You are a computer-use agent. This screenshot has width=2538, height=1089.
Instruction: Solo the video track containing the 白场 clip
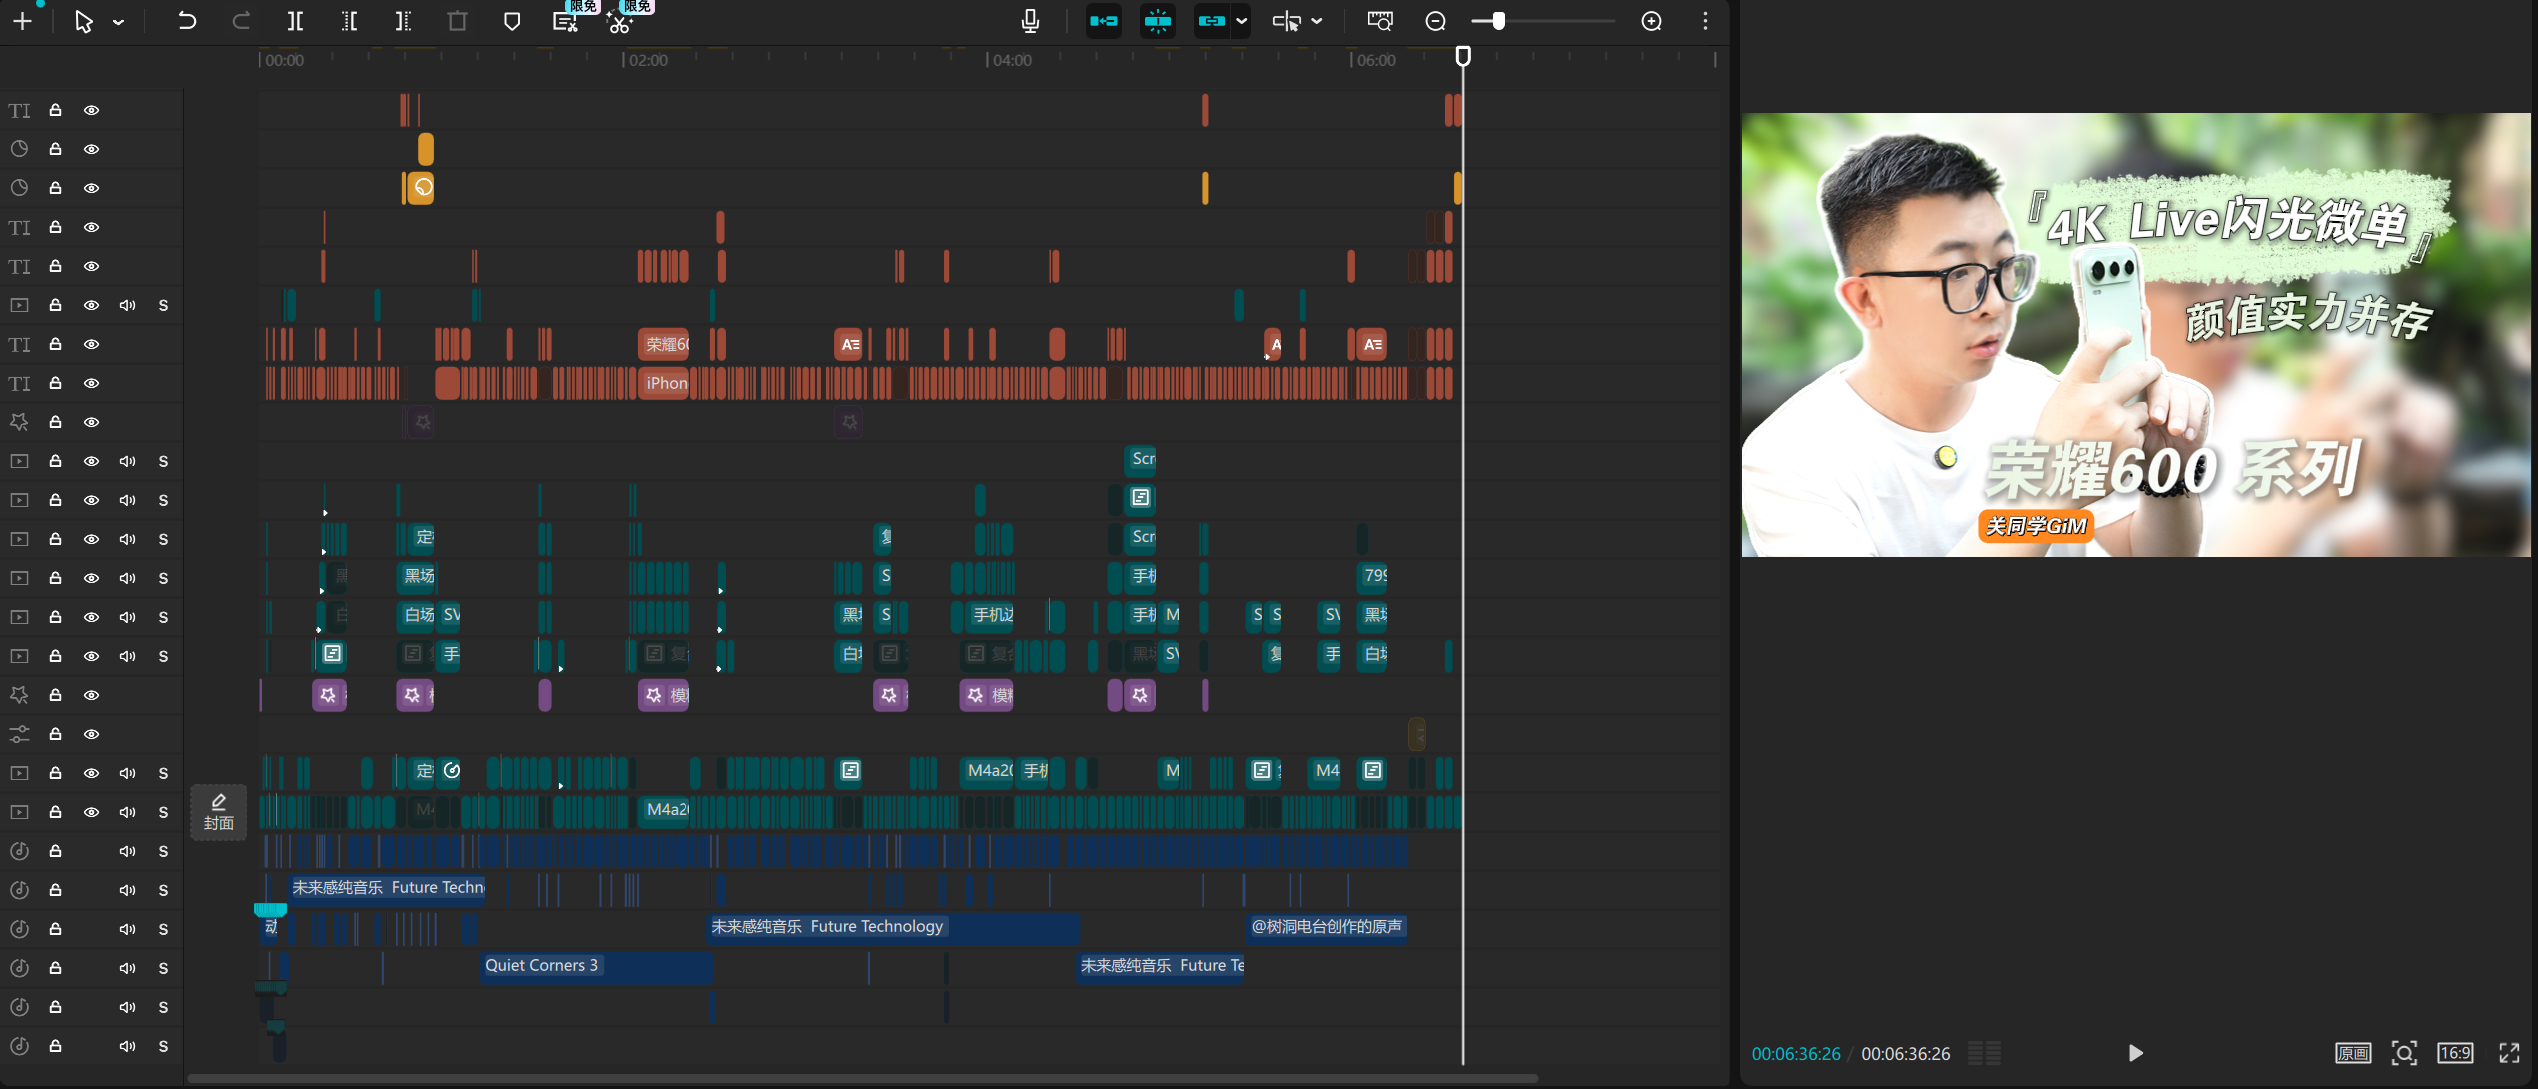(x=163, y=617)
